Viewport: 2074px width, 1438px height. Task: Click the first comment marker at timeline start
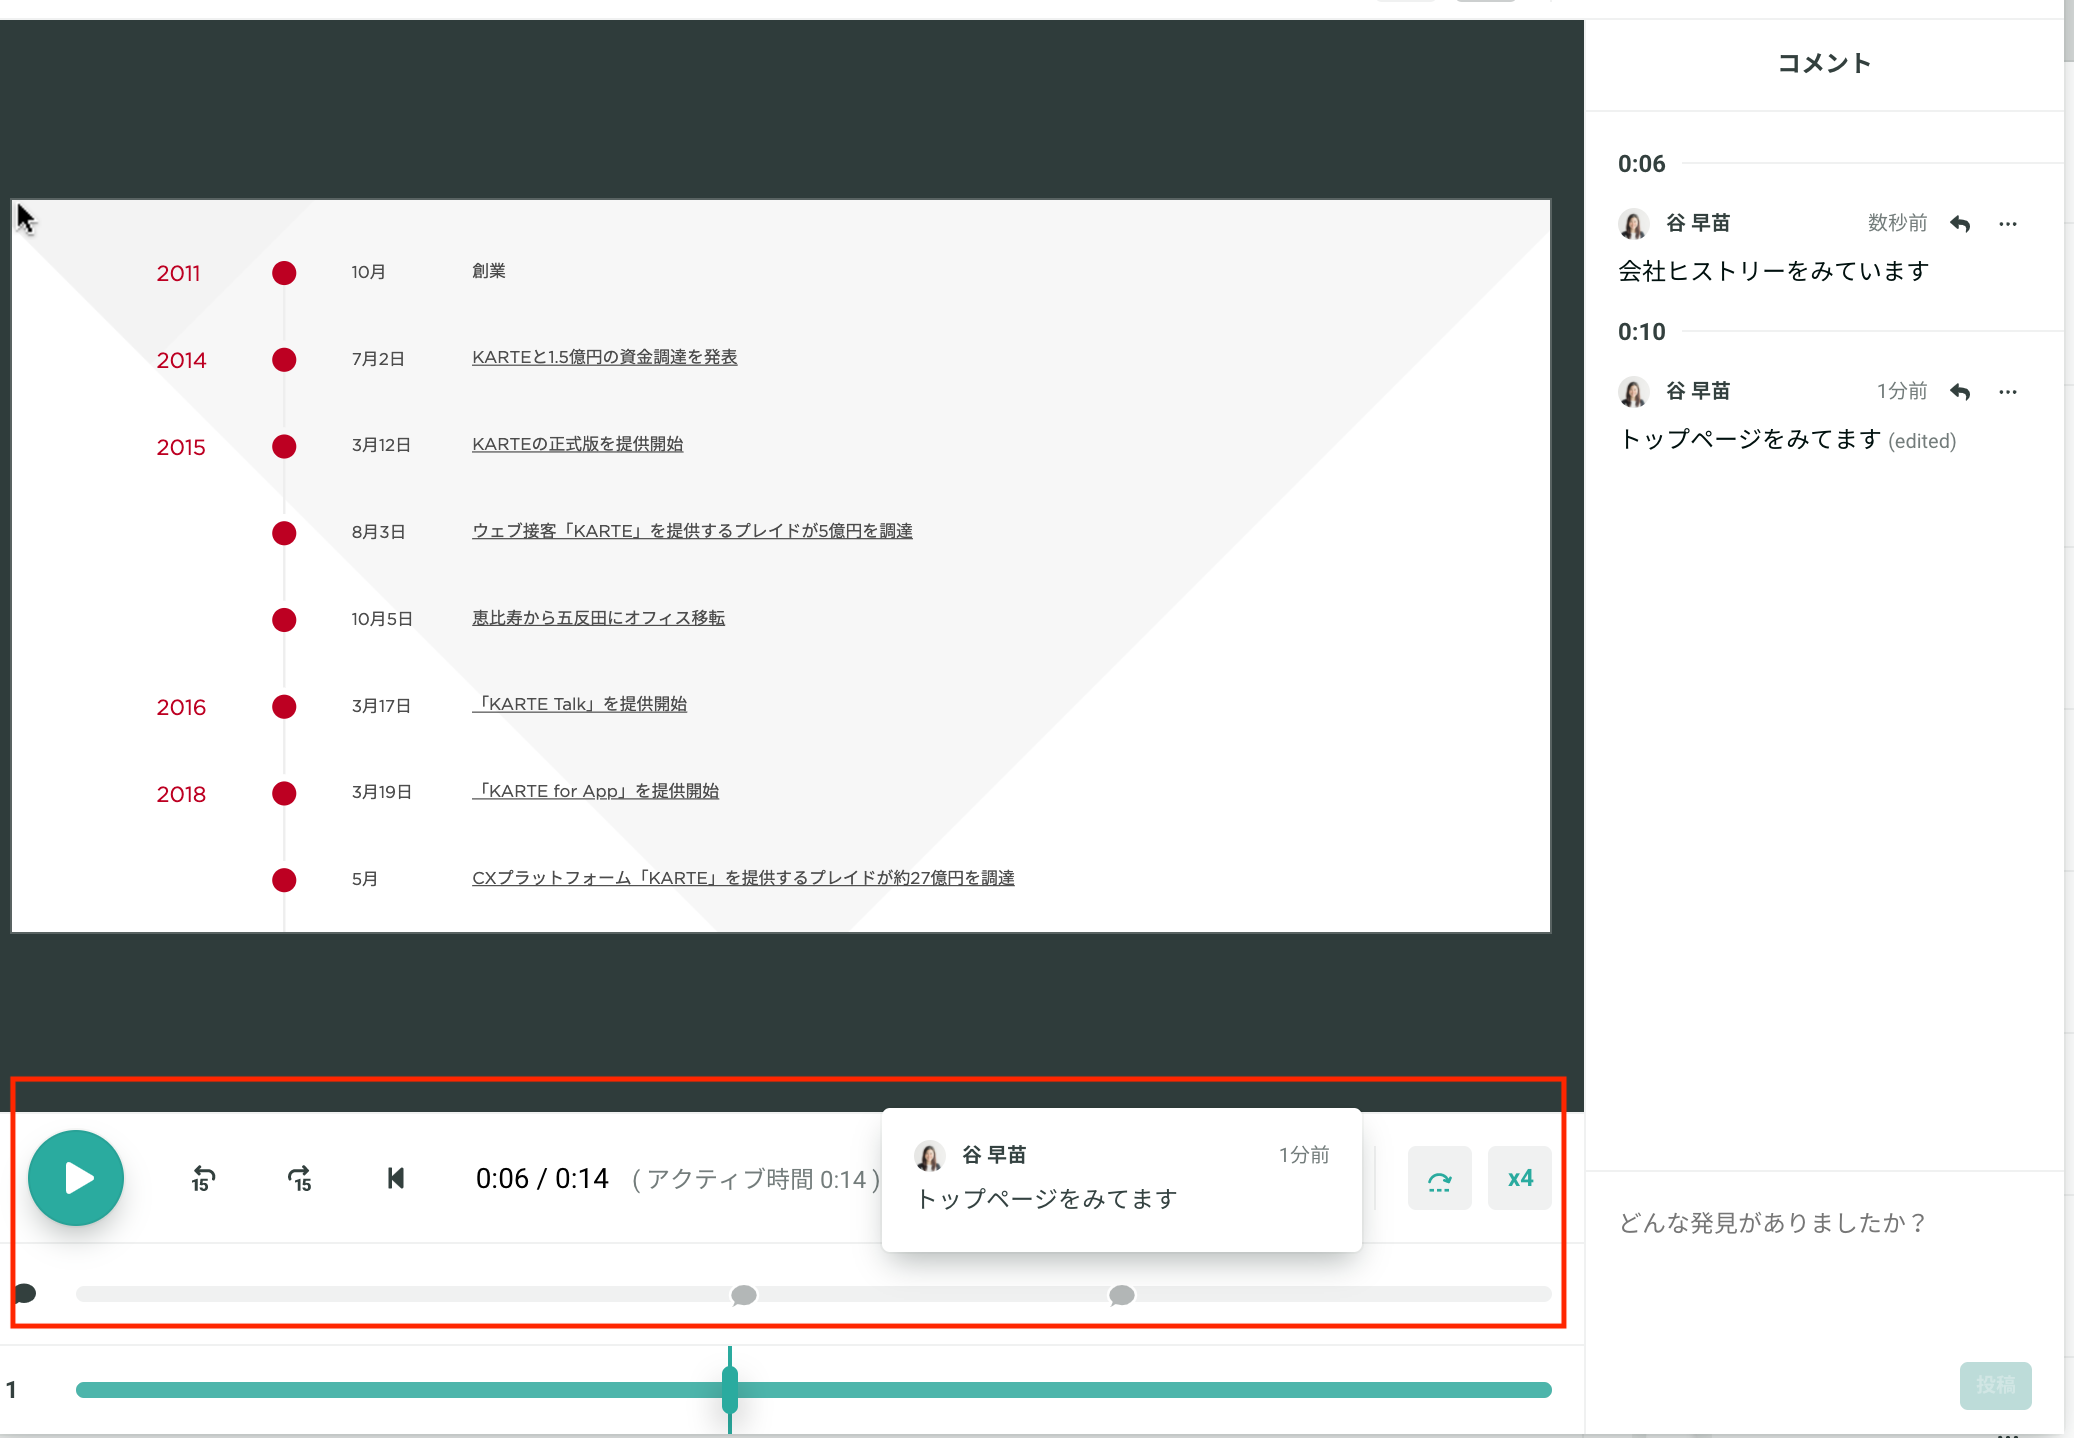[x=25, y=1294]
